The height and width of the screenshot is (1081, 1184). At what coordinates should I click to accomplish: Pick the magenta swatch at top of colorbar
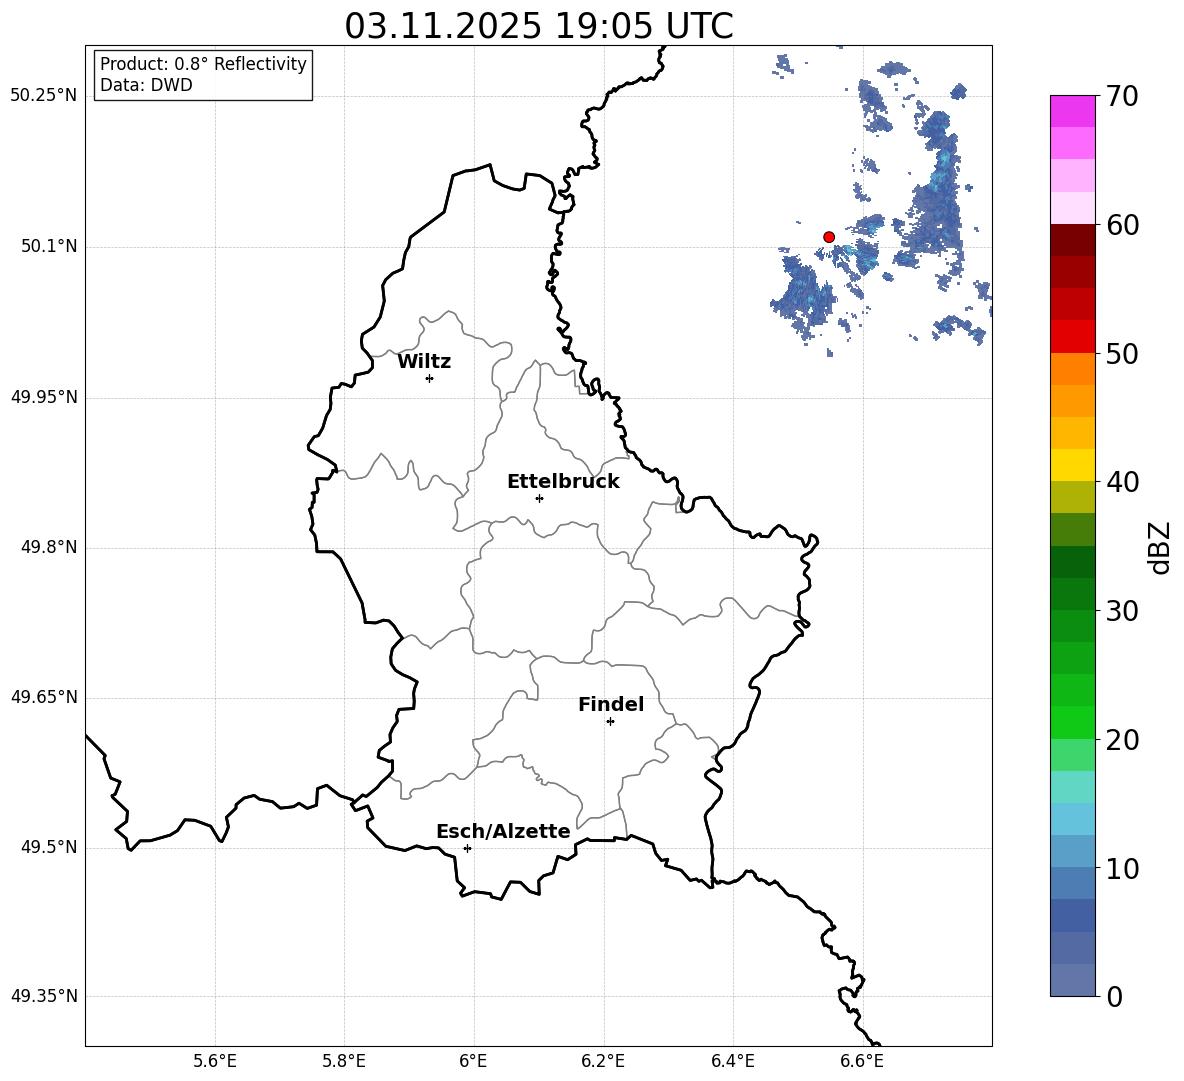pos(1072,111)
